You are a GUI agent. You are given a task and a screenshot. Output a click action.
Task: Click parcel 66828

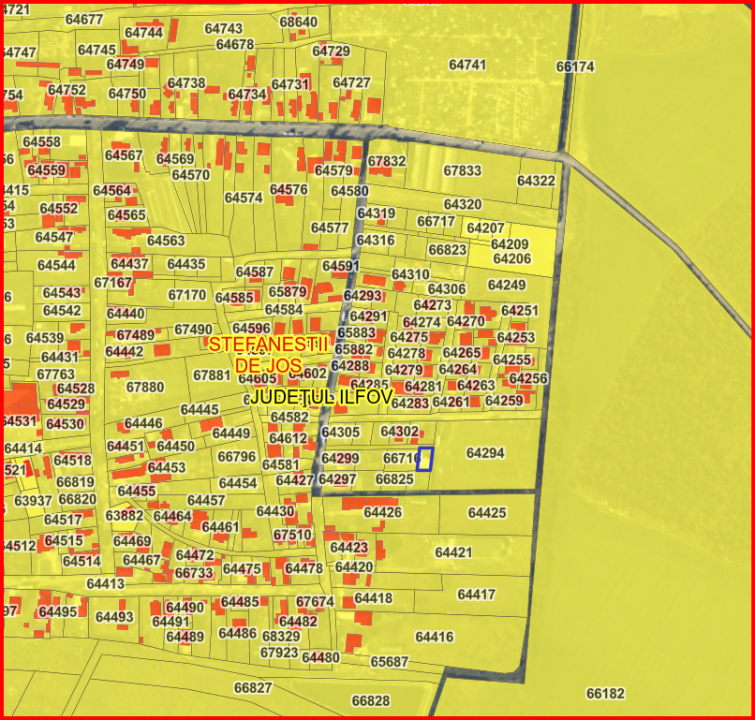(x=371, y=701)
